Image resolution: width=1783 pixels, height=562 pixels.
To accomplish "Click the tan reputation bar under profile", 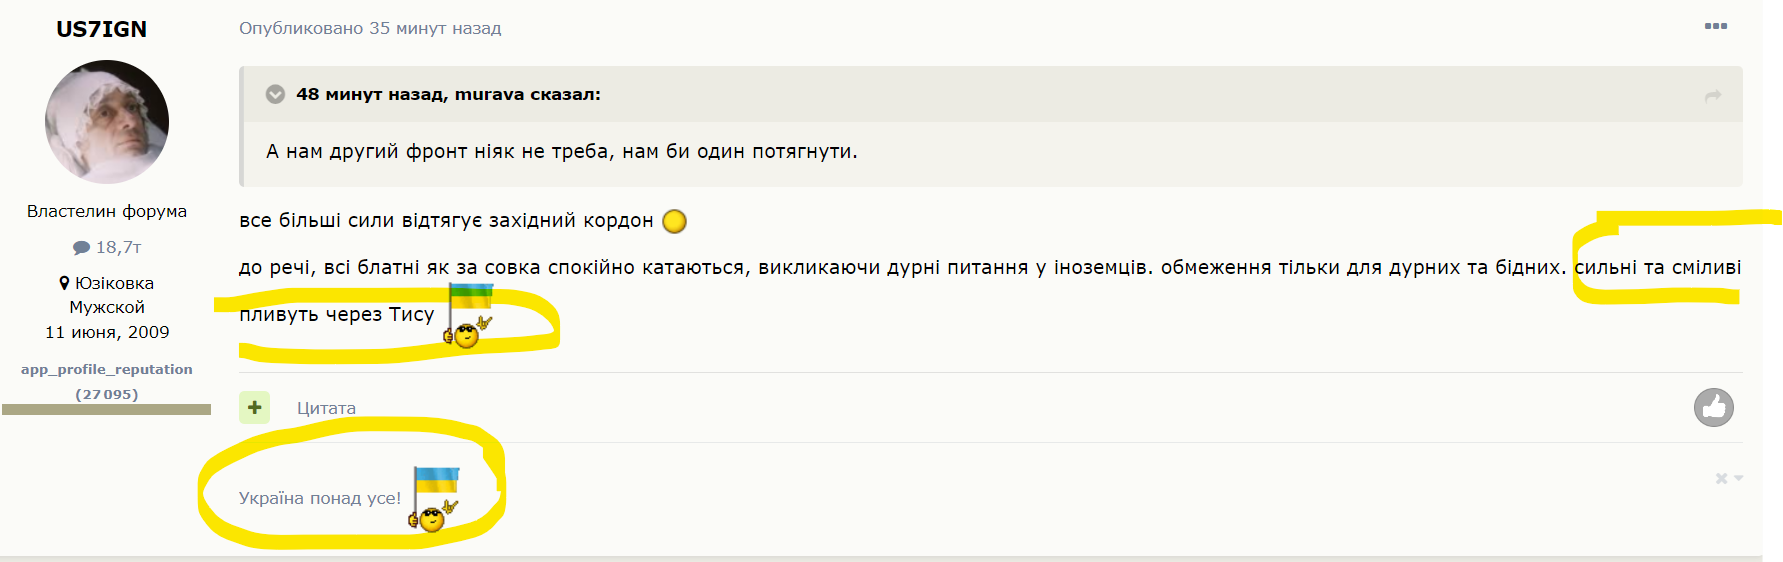I will tap(106, 409).
